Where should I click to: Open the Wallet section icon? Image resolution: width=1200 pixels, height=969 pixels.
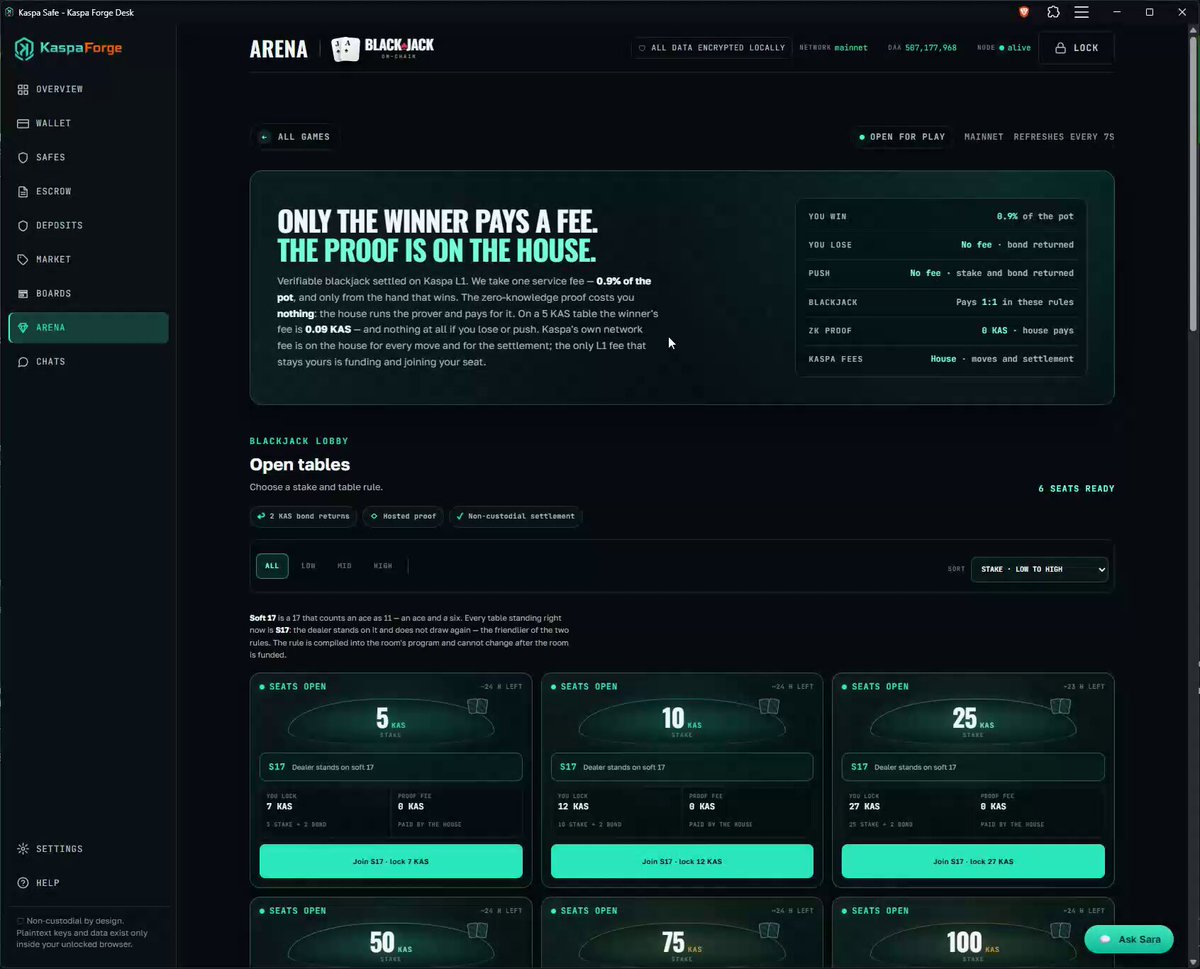pyautogui.click(x=23, y=123)
